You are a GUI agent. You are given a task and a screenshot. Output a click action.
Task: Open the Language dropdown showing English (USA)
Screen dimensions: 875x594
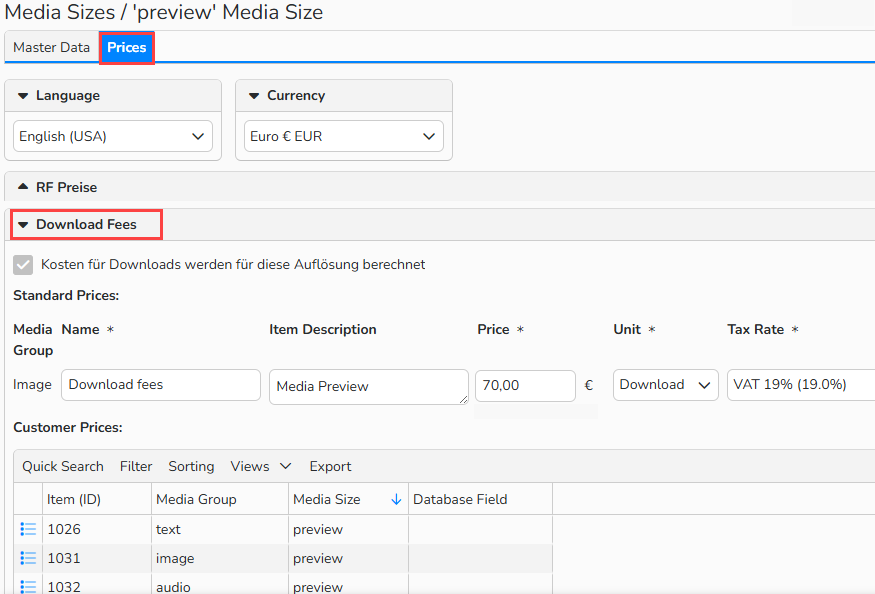tap(113, 136)
